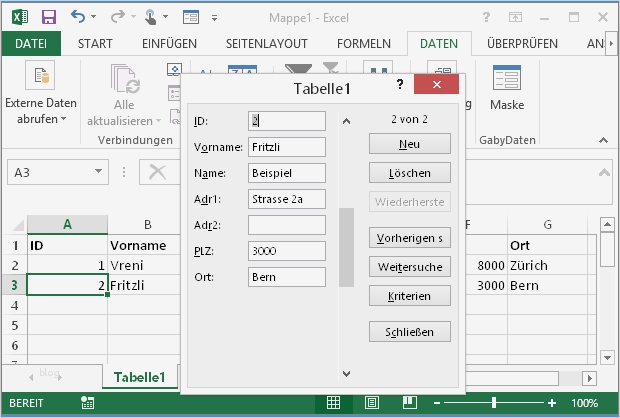Toggle touch/mouse mode icon

[150, 17]
